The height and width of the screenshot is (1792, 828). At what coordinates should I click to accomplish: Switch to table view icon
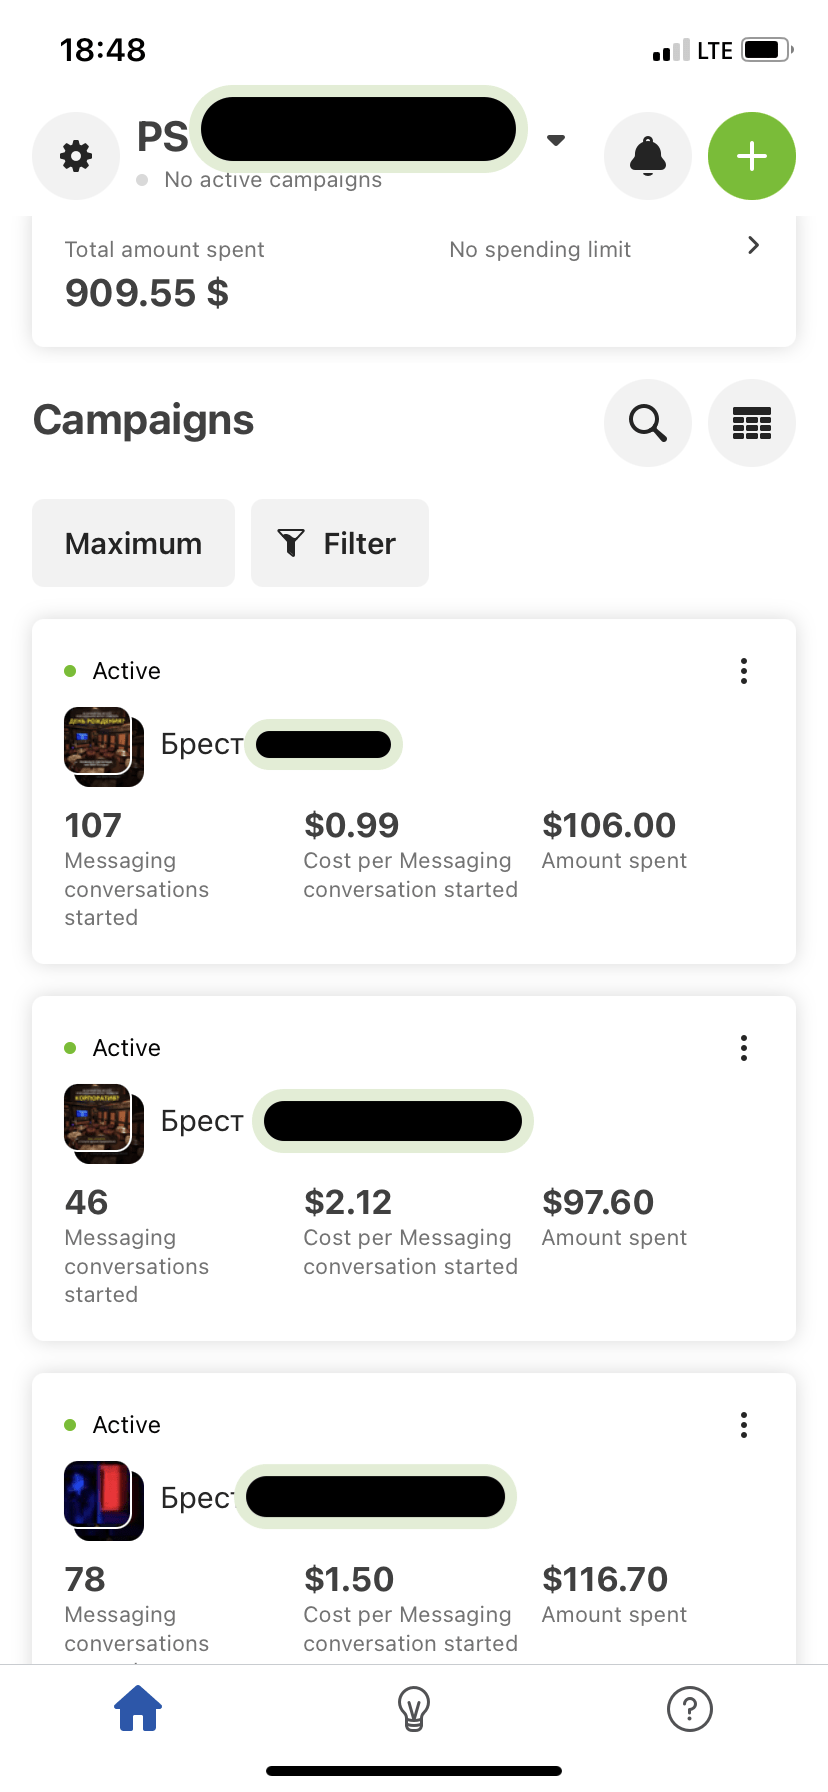click(x=752, y=423)
